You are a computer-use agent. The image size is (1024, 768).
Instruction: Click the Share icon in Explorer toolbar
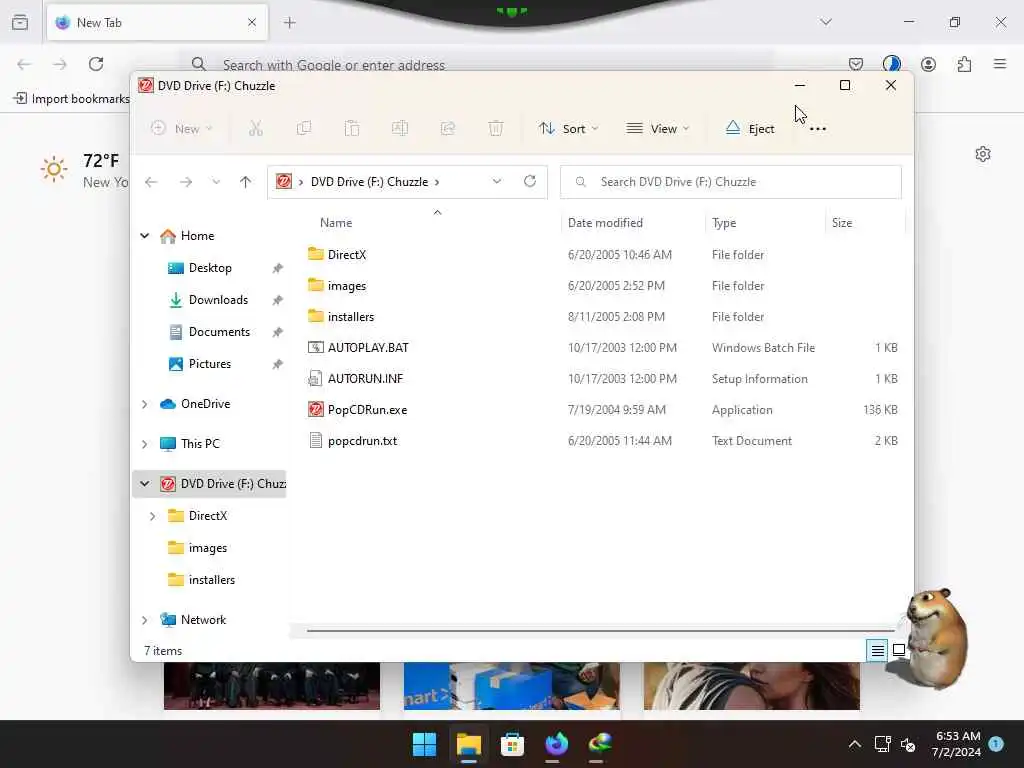(448, 128)
